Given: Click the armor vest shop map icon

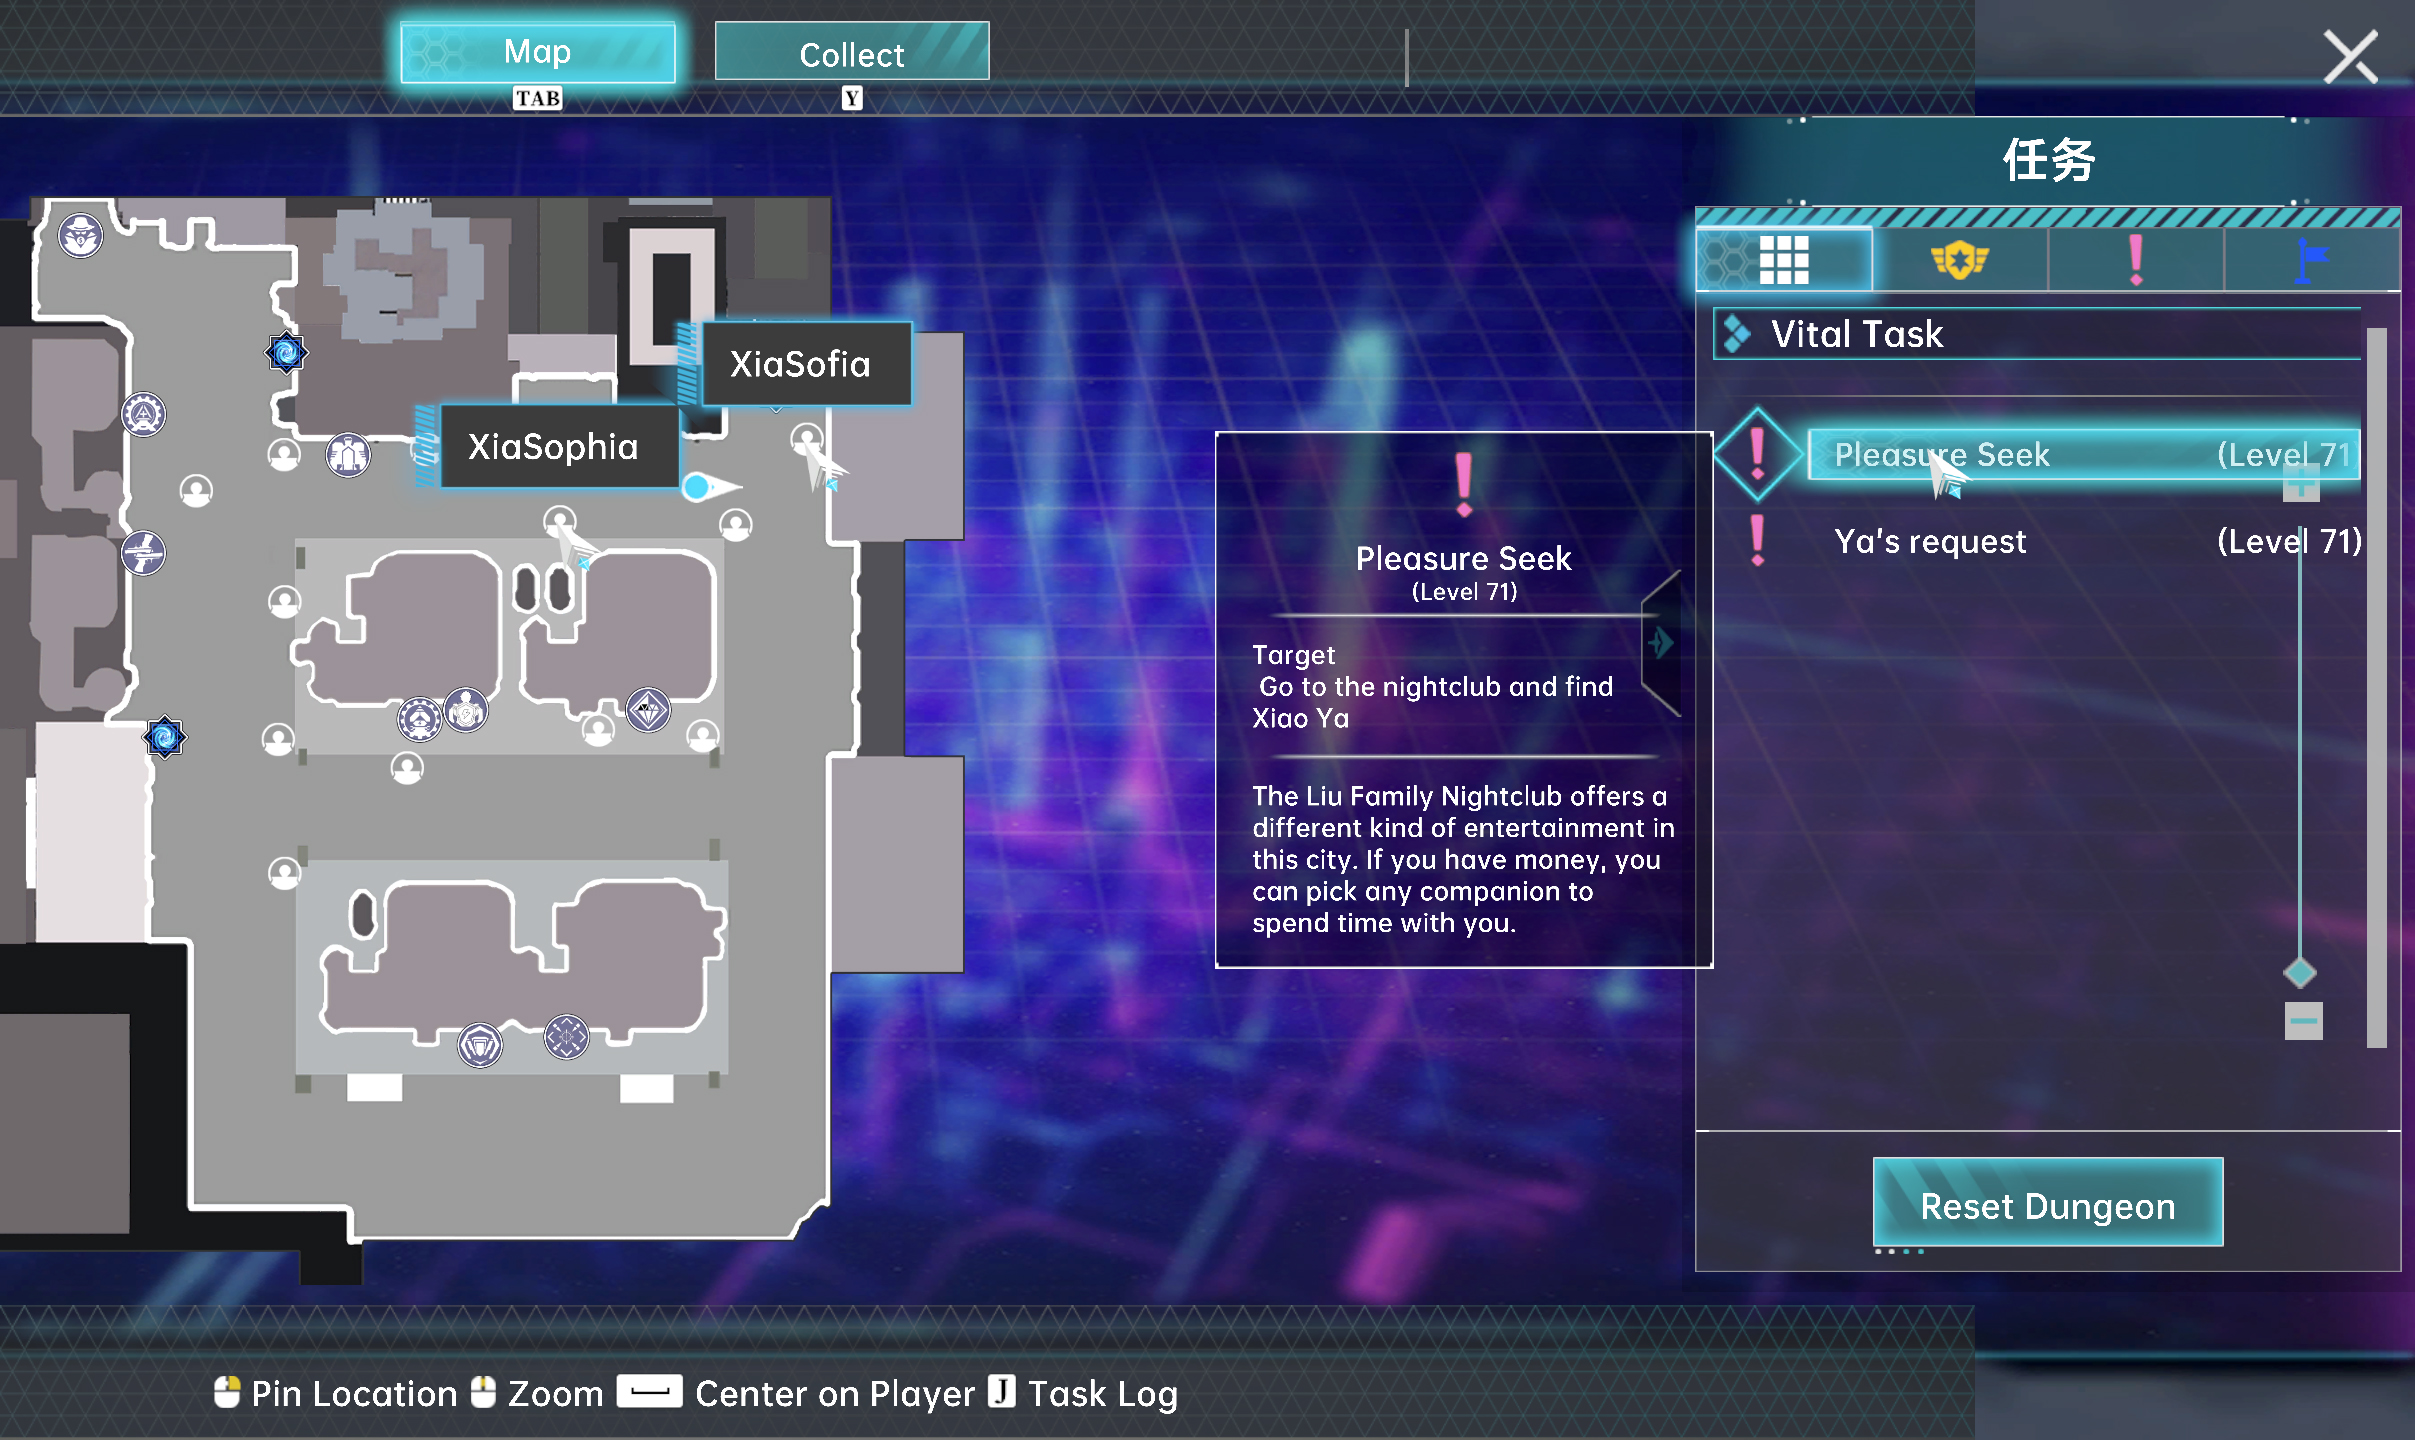Looking at the screenshot, I should click(x=348, y=456).
